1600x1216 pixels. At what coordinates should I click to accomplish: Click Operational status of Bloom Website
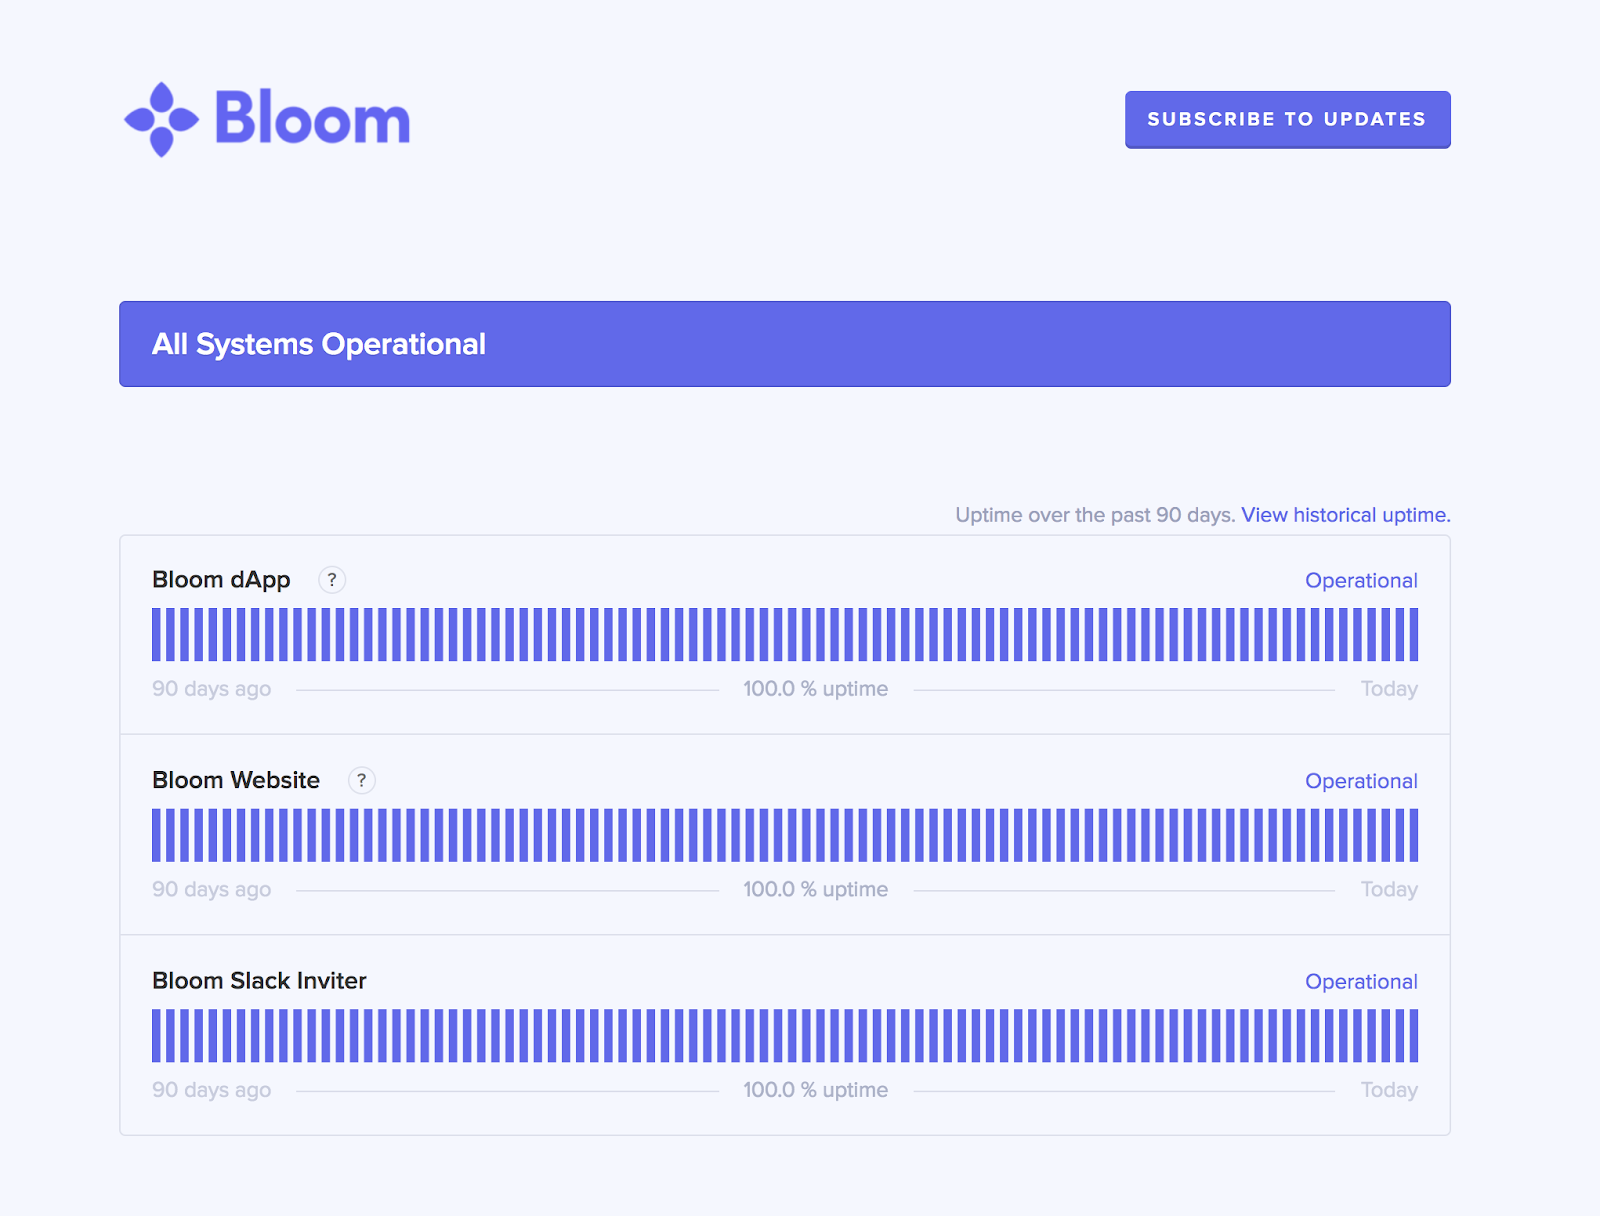pyautogui.click(x=1361, y=781)
